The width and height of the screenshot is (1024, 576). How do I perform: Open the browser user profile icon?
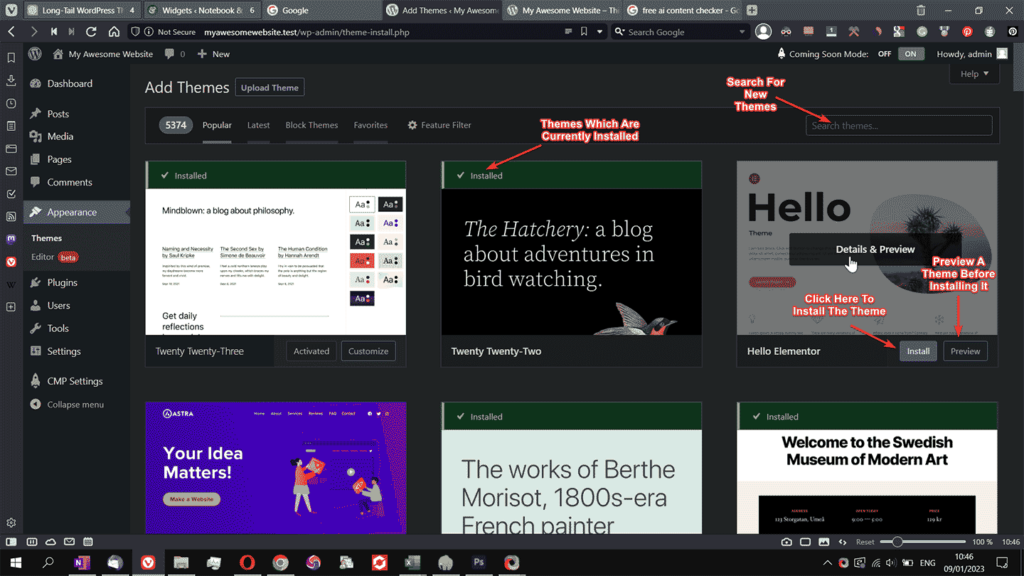[x=763, y=31]
